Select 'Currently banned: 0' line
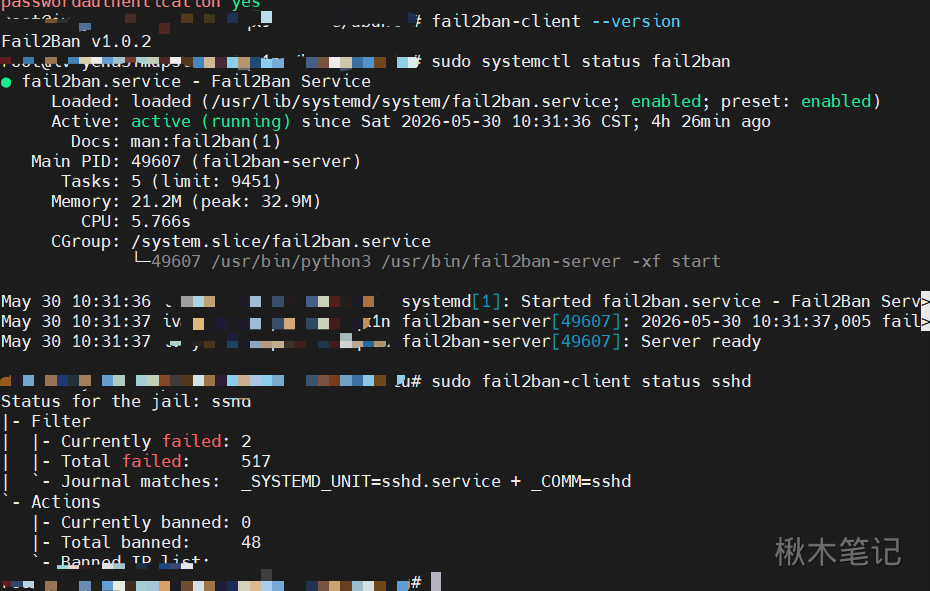 156,522
